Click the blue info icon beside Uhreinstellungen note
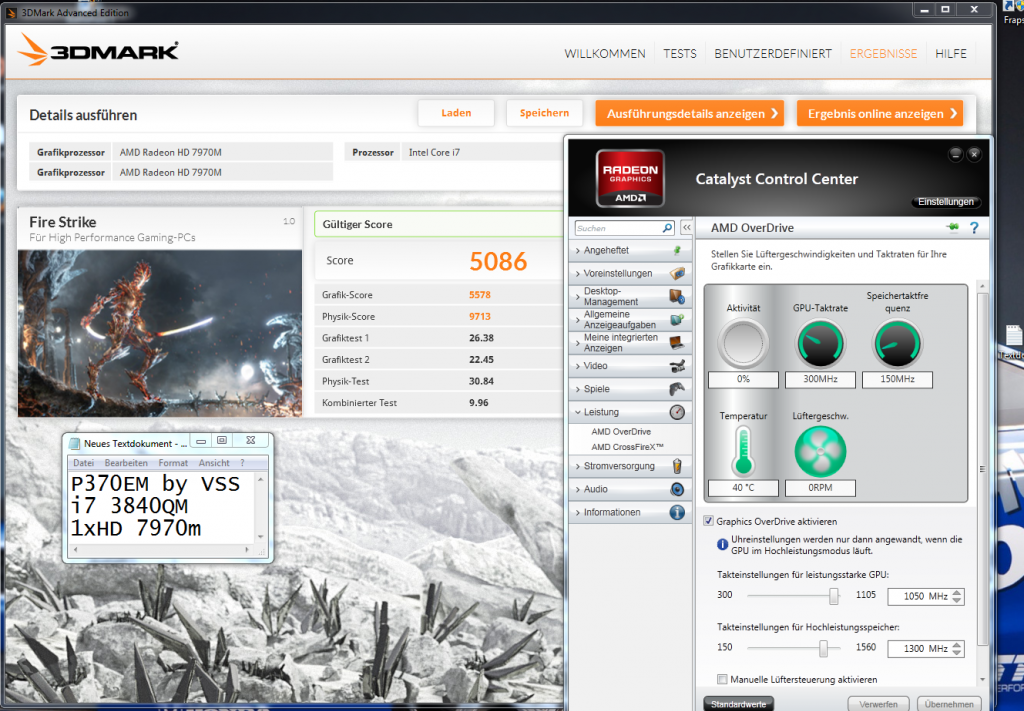 (x=722, y=544)
